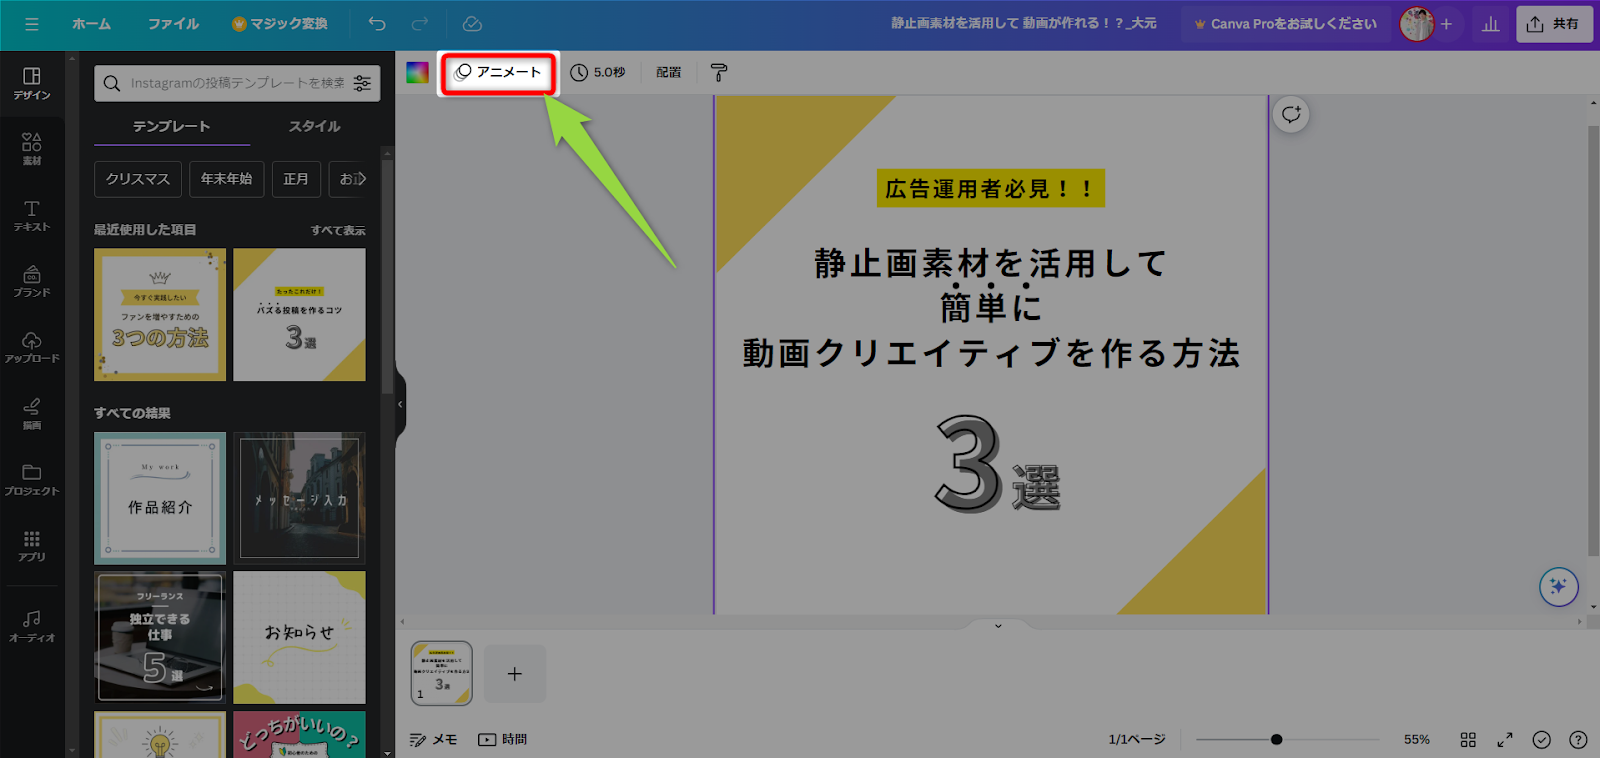
Task: Enter fullscreen presentation mode
Action: pyautogui.click(x=1505, y=740)
